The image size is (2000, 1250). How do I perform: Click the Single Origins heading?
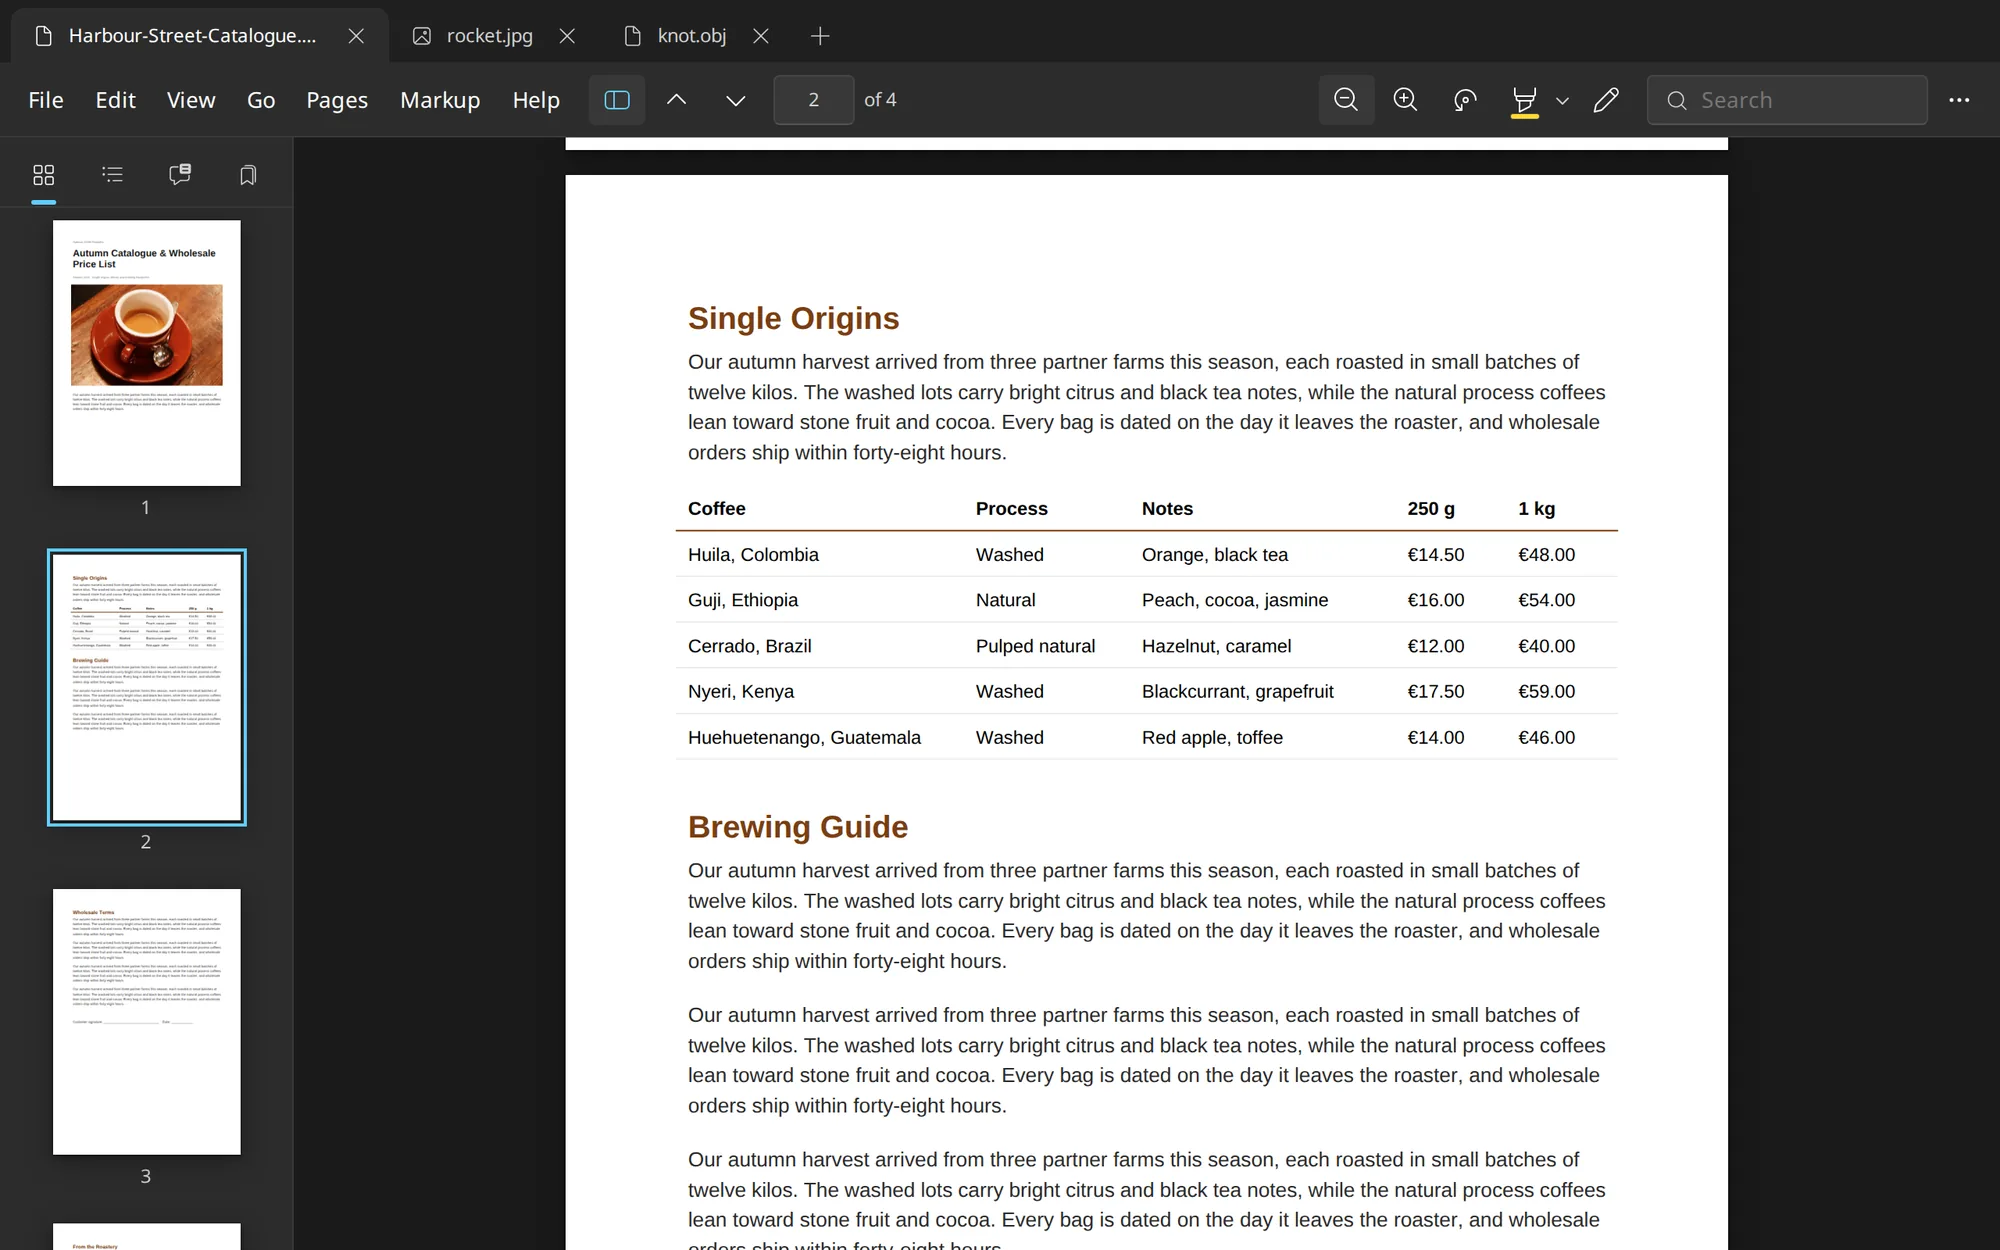click(794, 318)
